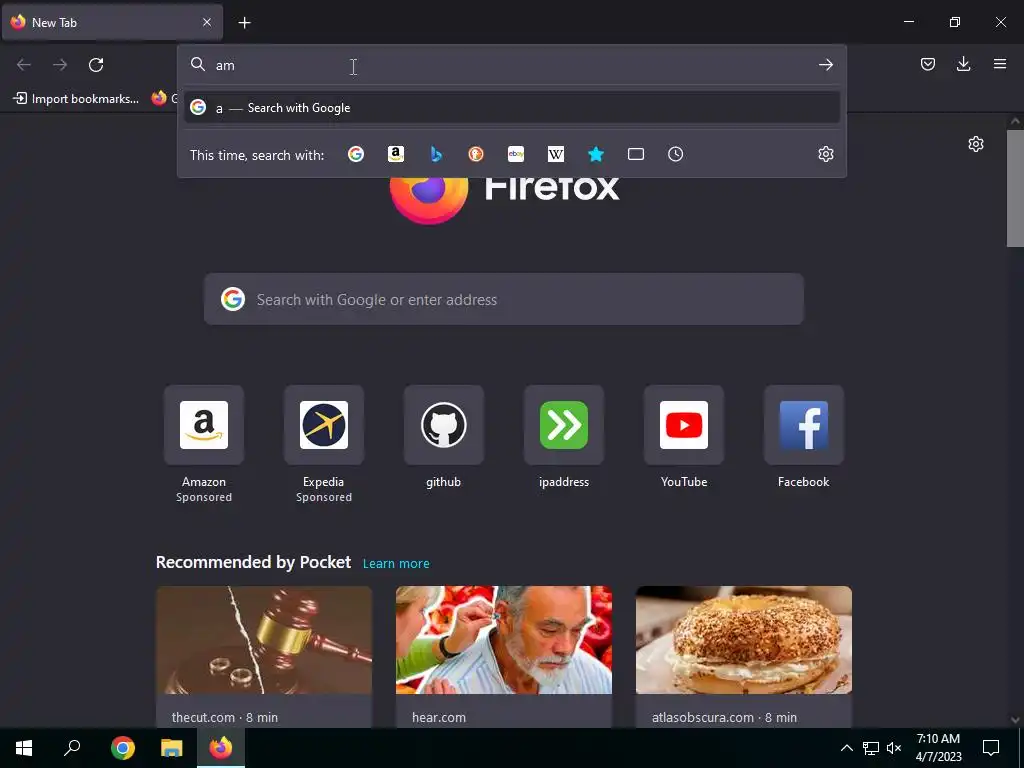Save to Pocket icon in toolbar
Viewport: 1024px width, 768px height.
pos(927,64)
